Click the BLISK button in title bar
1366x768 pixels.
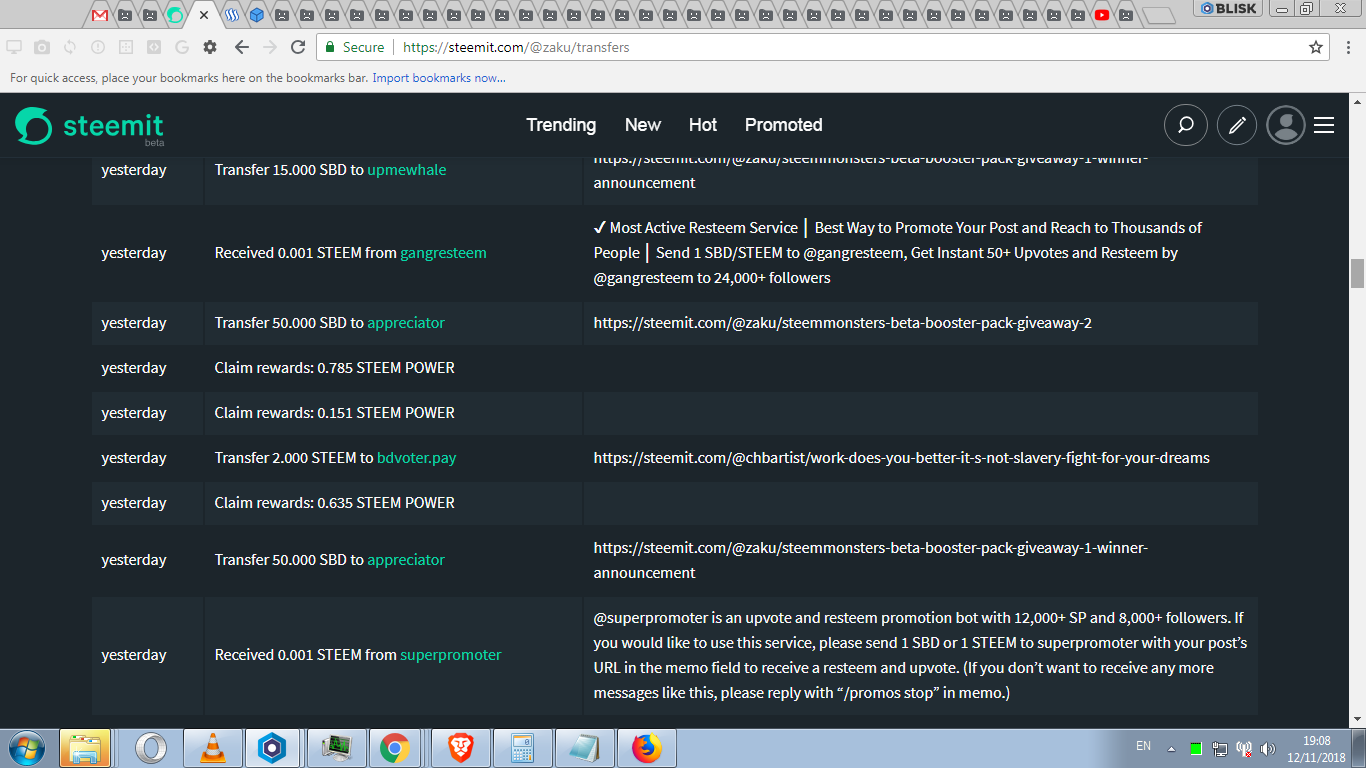[x=1229, y=8]
